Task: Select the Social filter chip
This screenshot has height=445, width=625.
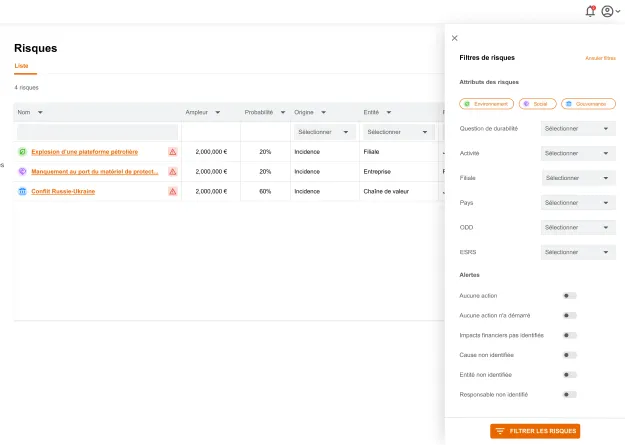Action: [x=537, y=104]
